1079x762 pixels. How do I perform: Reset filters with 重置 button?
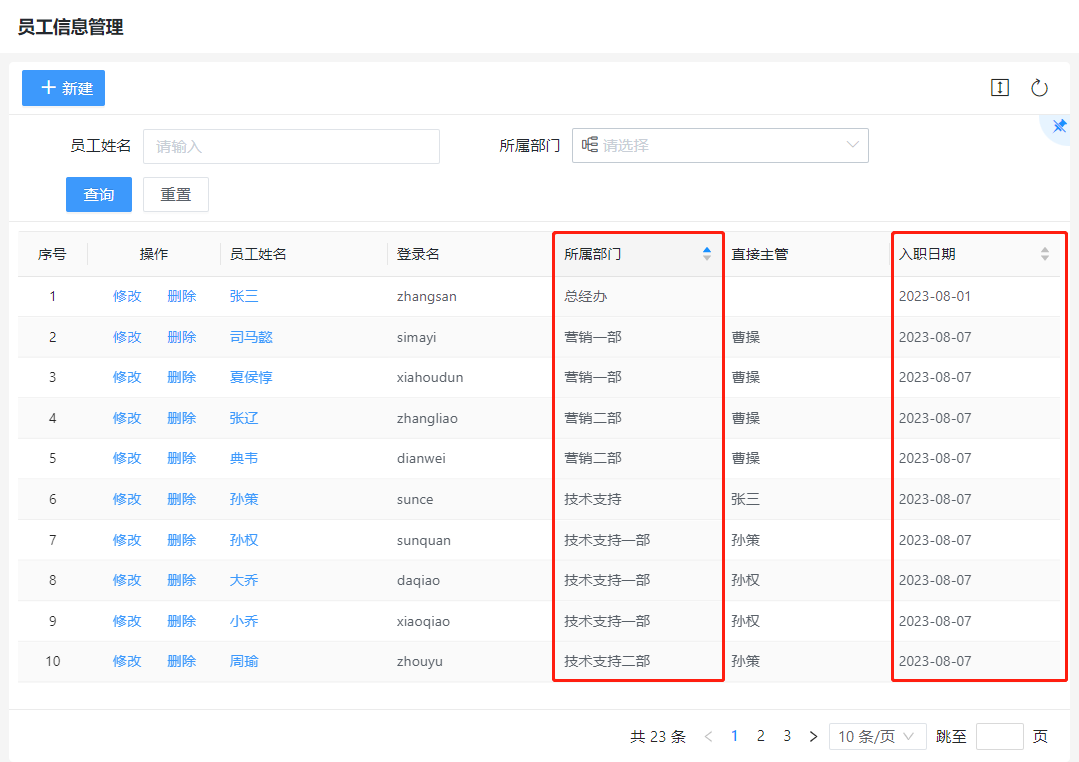[176, 195]
